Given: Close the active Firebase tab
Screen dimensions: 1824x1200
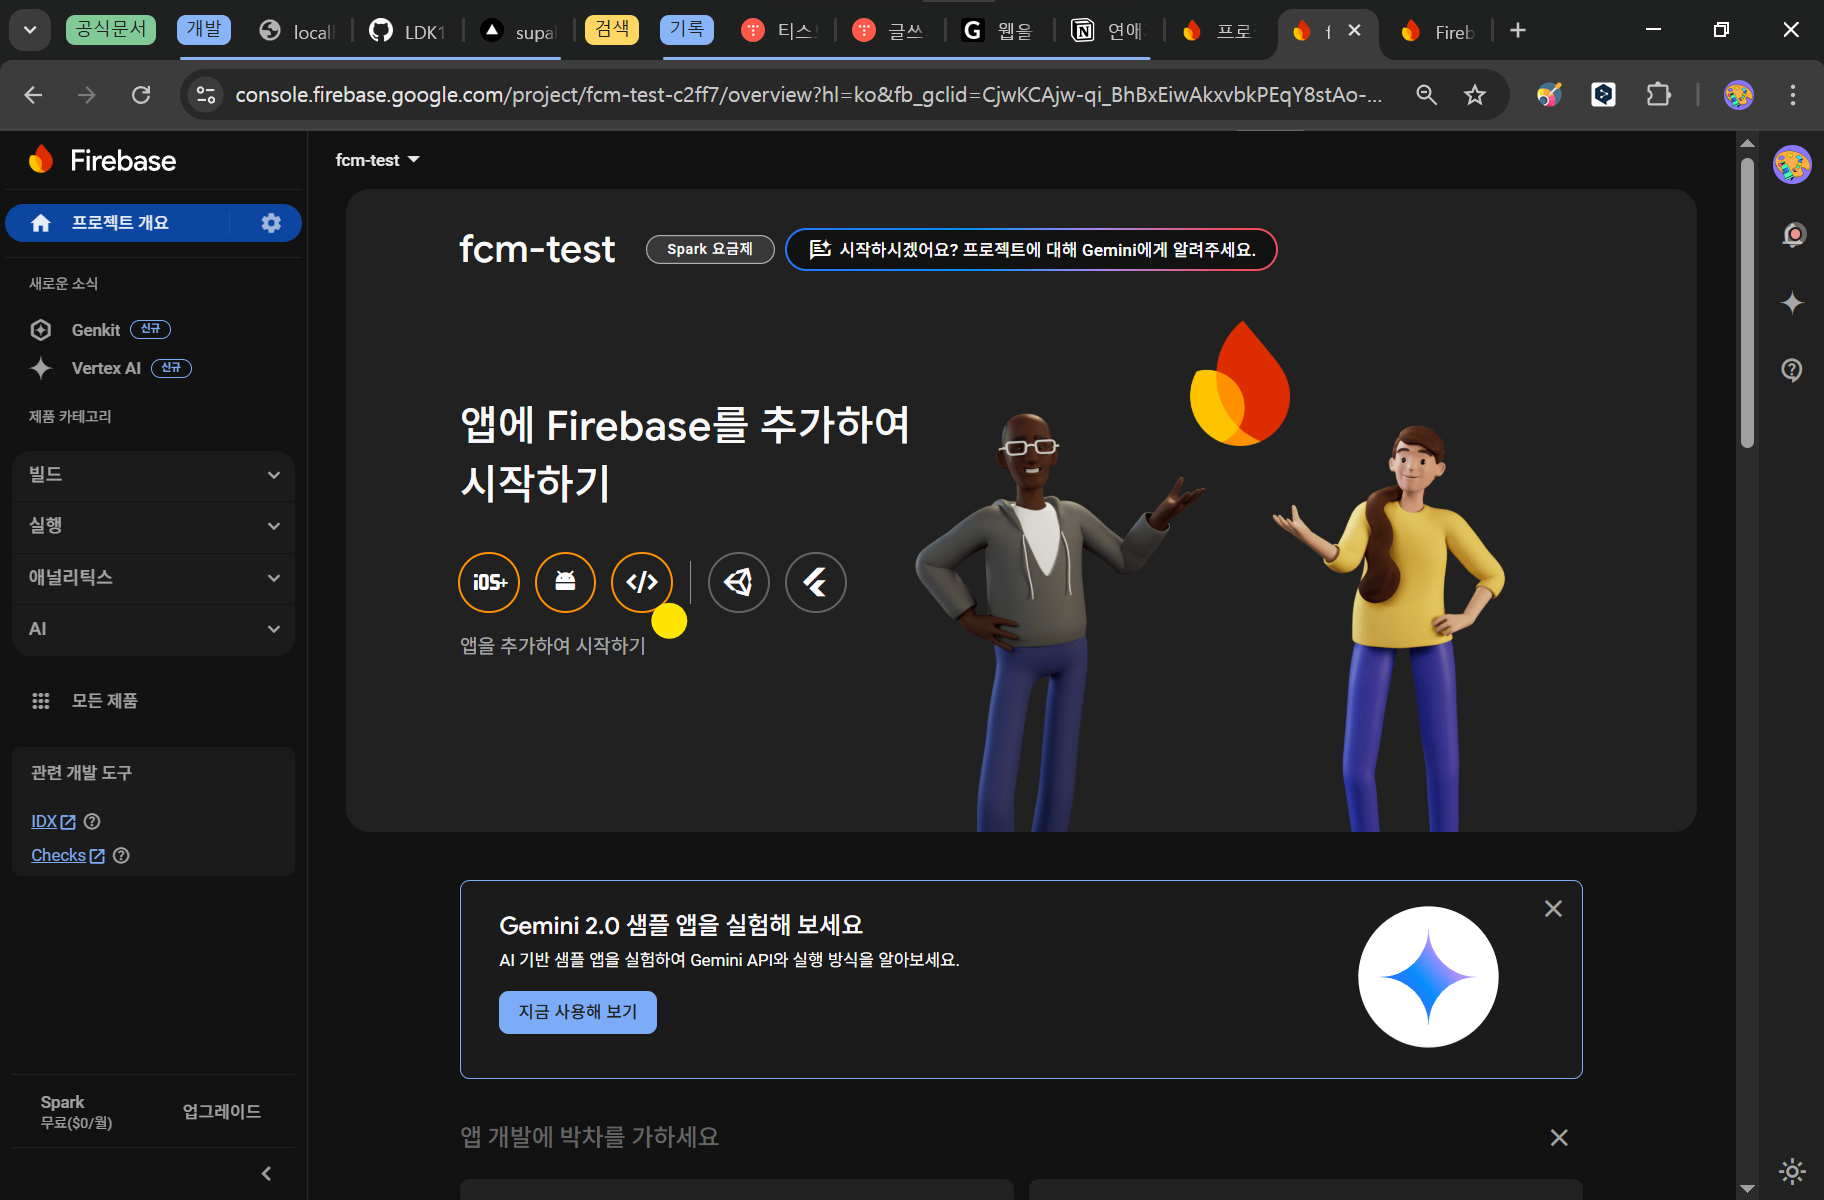Looking at the screenshot, I should [x=1355, y=30].
